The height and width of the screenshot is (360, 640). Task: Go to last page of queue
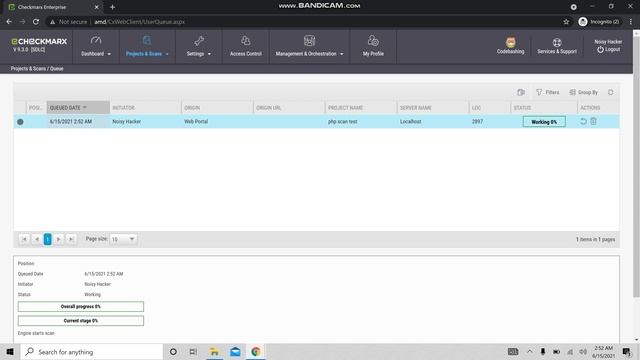point(71,239)
